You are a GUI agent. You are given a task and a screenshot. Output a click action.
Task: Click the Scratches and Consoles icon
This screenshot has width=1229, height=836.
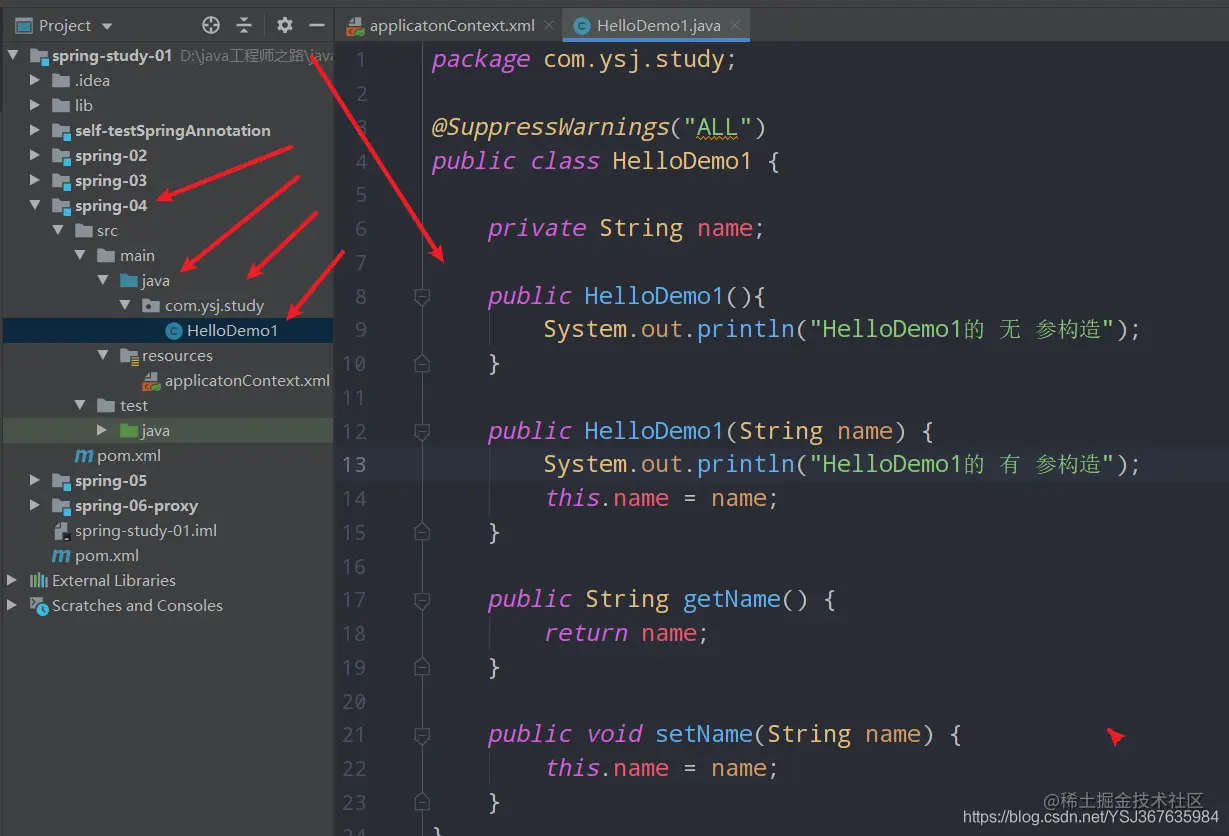(x=39, y=605)
